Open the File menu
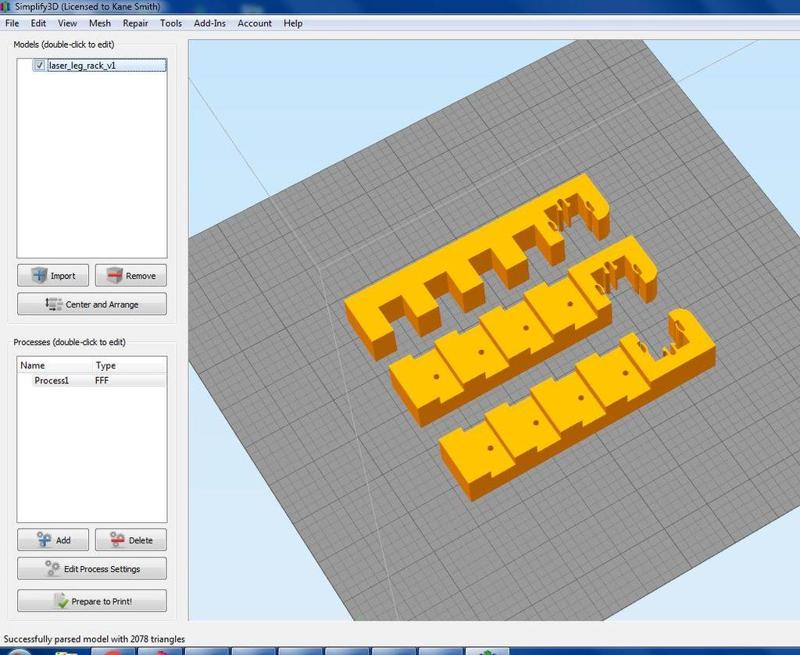Image resolution: width=800 pixels, height=655 pixels. click(12, 23)
